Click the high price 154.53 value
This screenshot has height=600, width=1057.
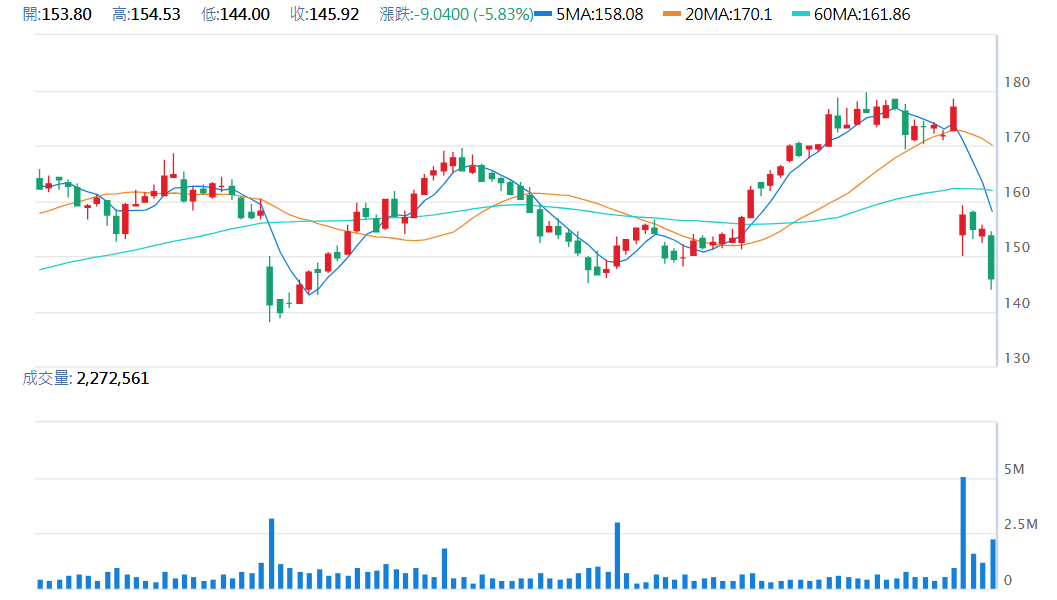click(156, 15)
